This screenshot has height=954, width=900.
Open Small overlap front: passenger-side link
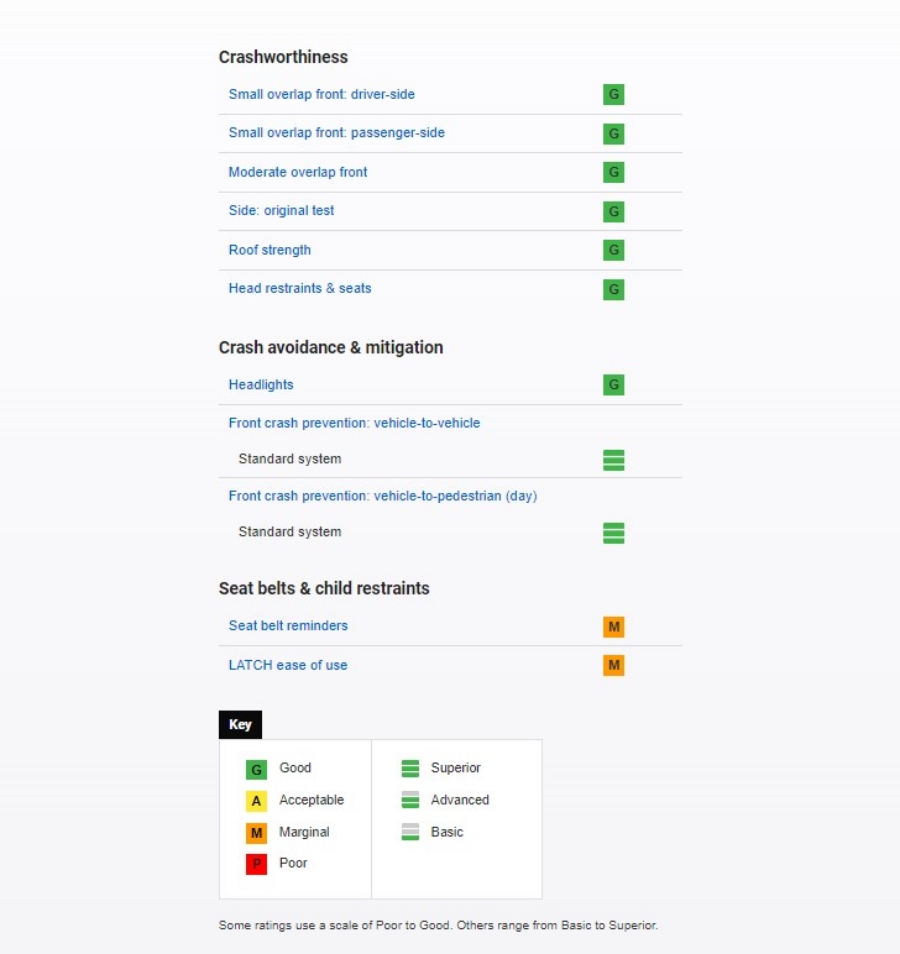tap(336, 133)
